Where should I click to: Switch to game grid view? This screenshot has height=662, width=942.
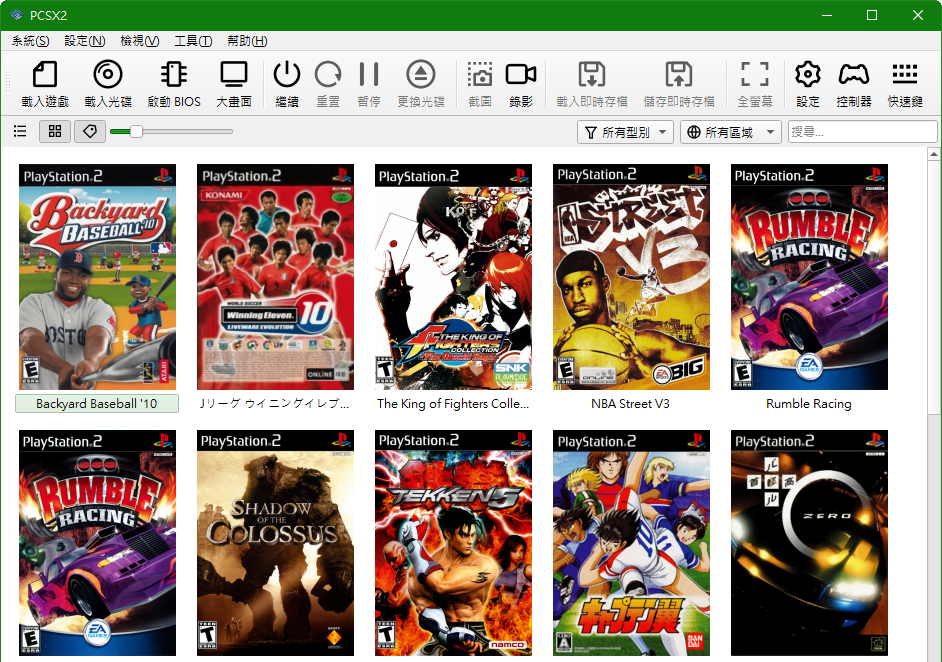(55, 131)
